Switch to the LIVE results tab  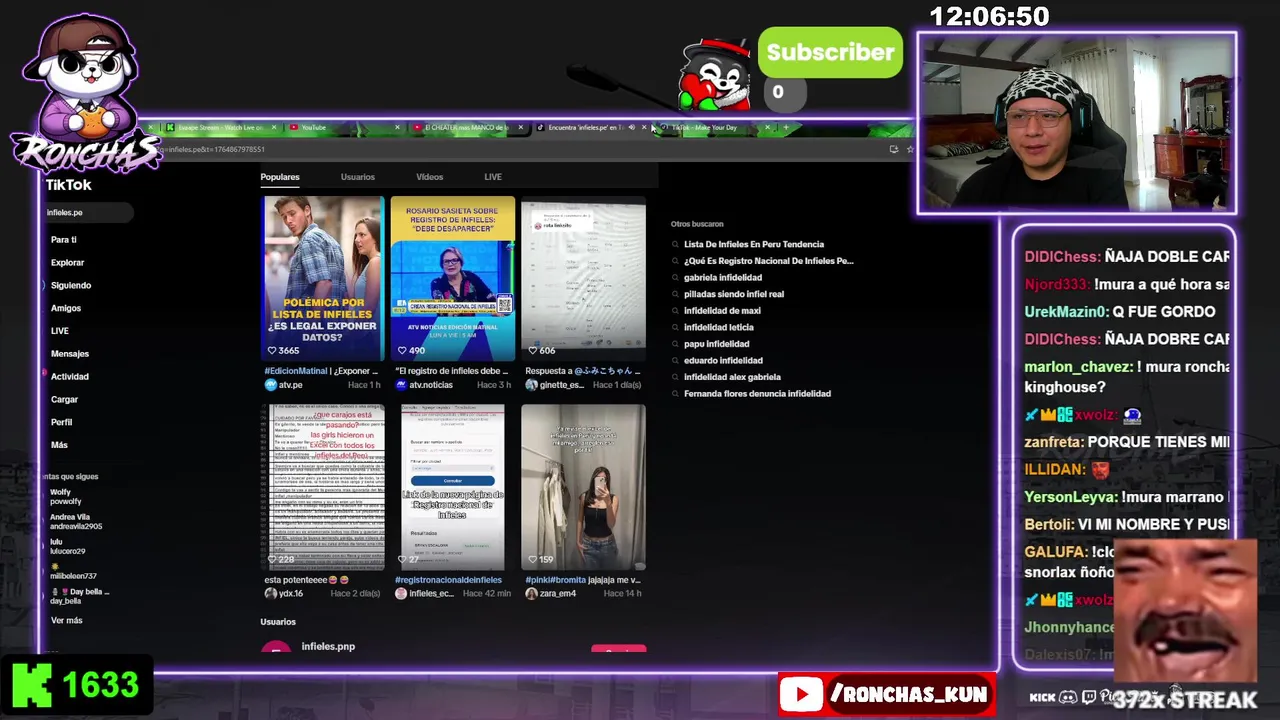point(493,177)
